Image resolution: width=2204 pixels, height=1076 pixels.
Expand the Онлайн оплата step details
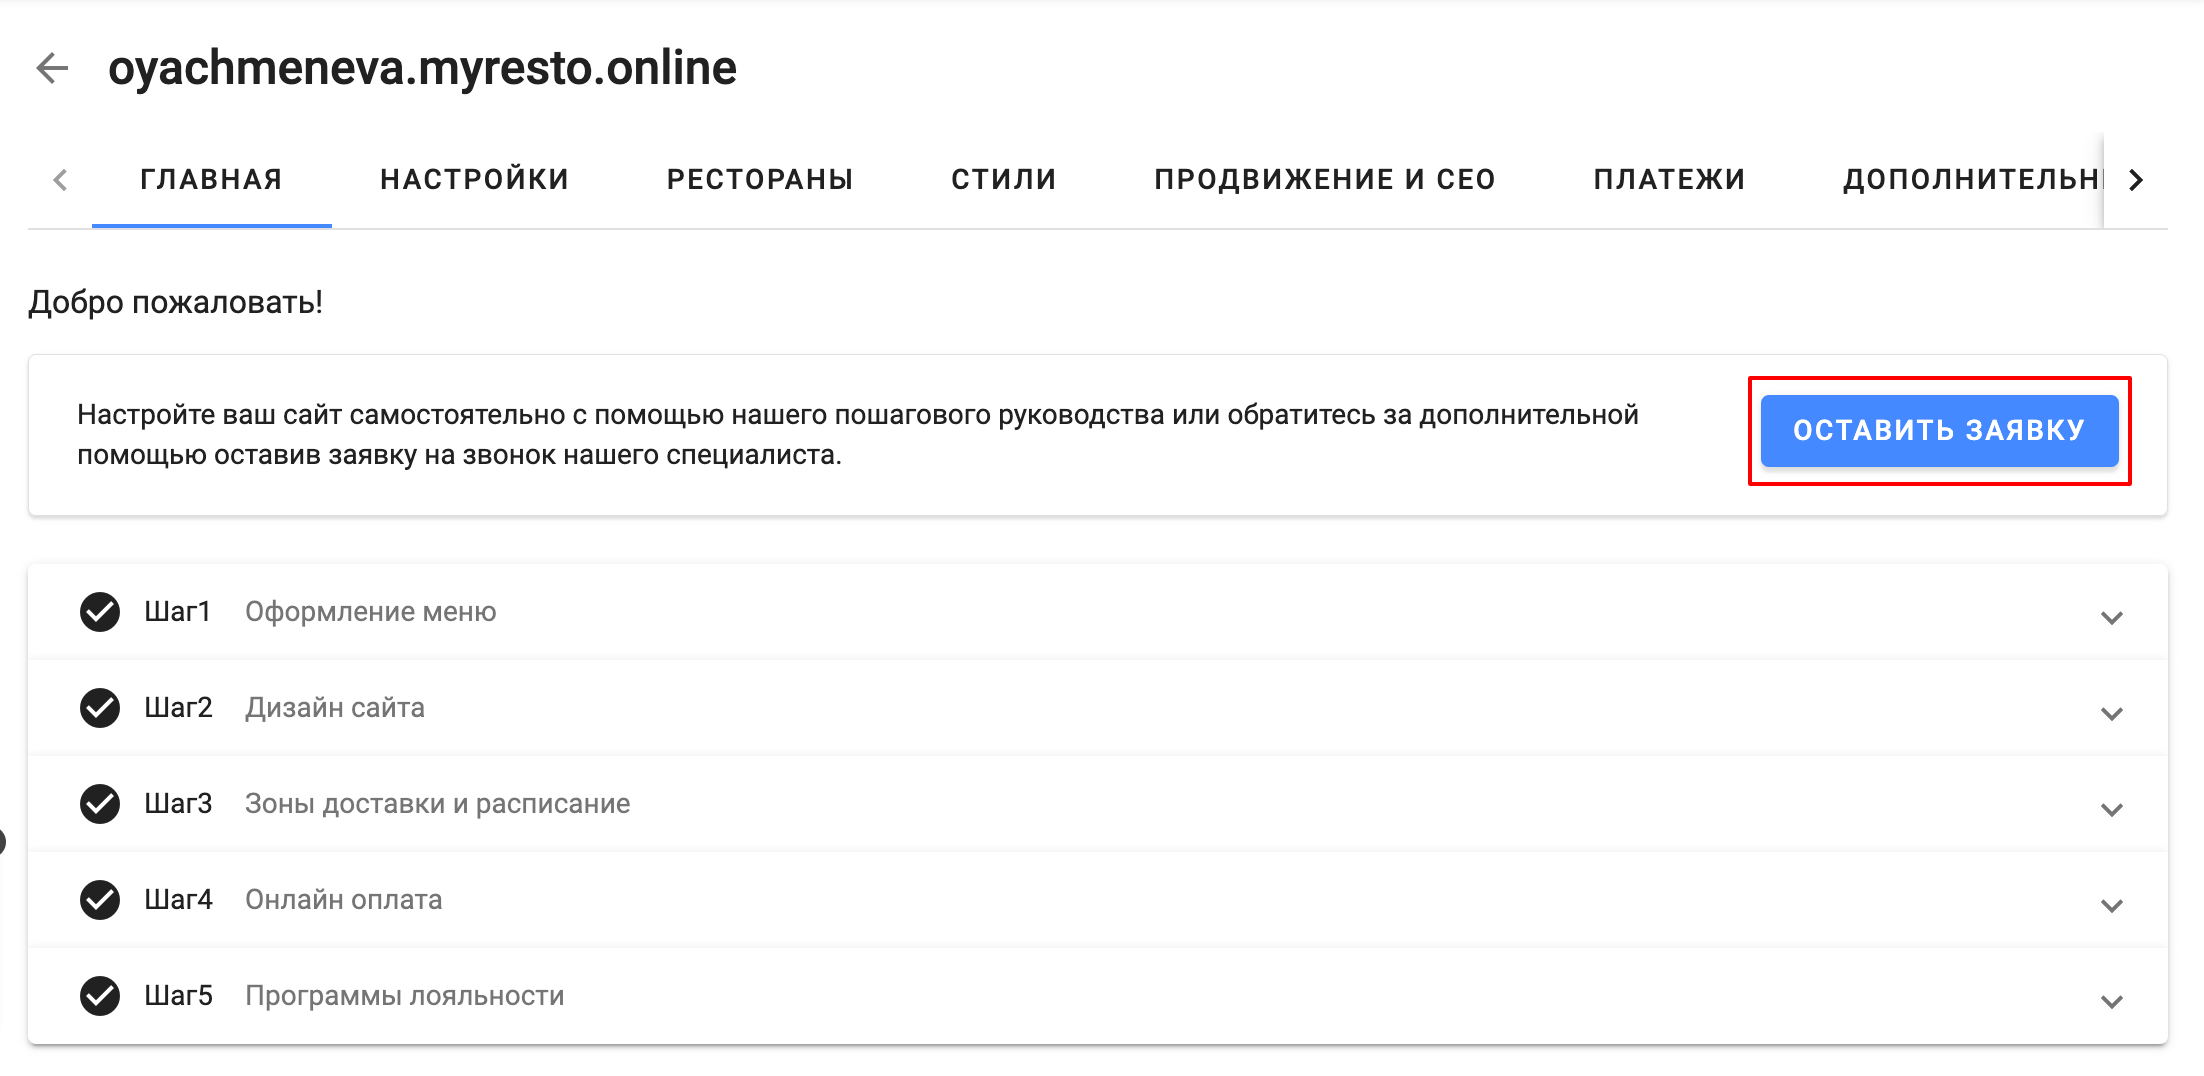2111,905
